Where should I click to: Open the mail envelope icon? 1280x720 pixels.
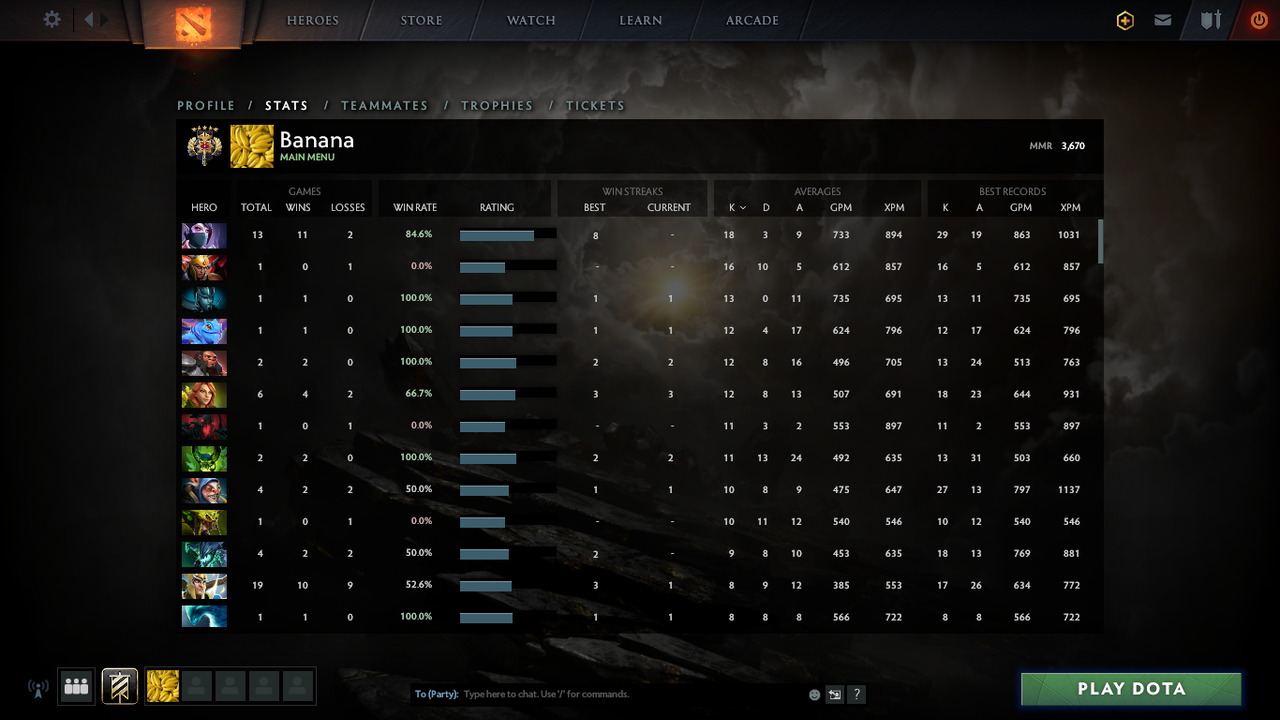[x=1163, y=20]
